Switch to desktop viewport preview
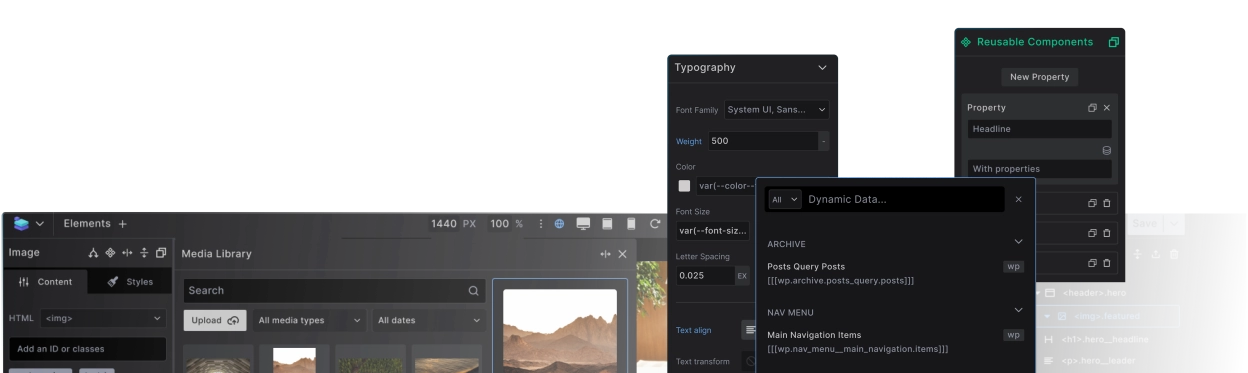The image size is (1248, 373). click(x=583, y=223)
